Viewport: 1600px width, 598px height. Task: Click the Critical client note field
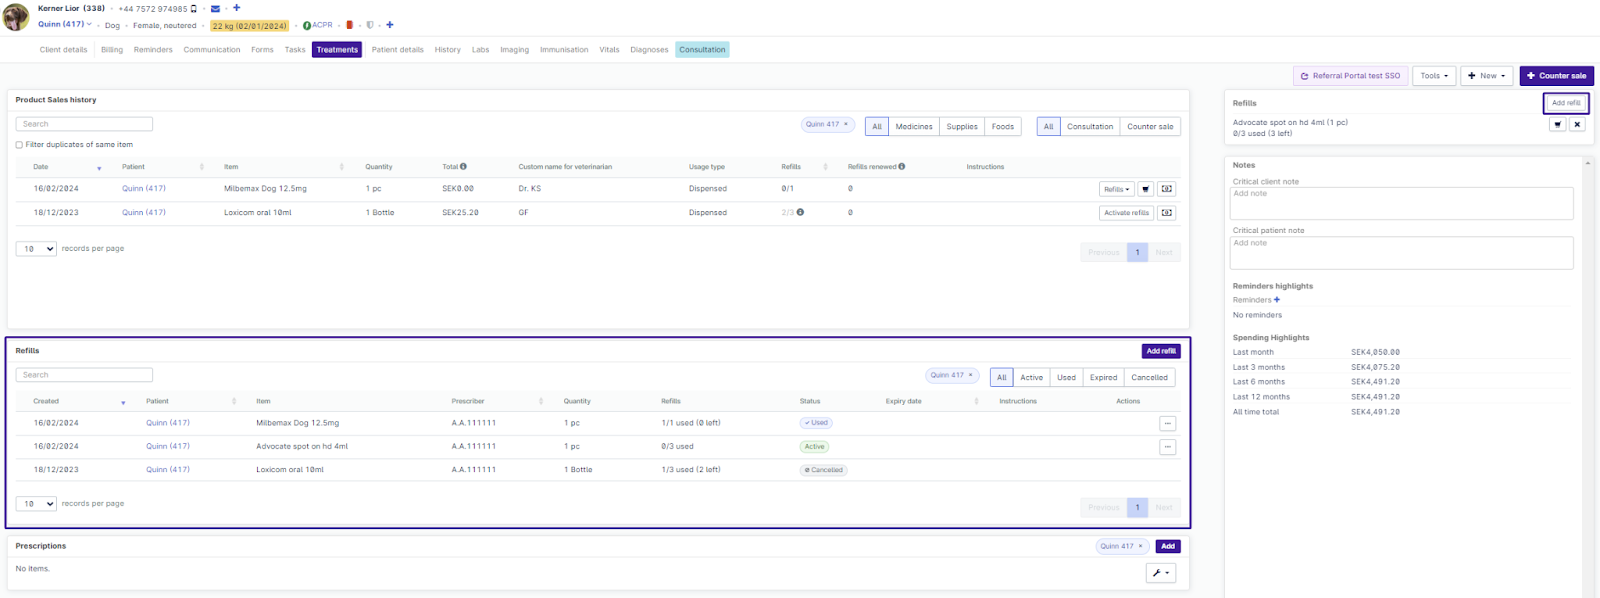coord(1401,204)
